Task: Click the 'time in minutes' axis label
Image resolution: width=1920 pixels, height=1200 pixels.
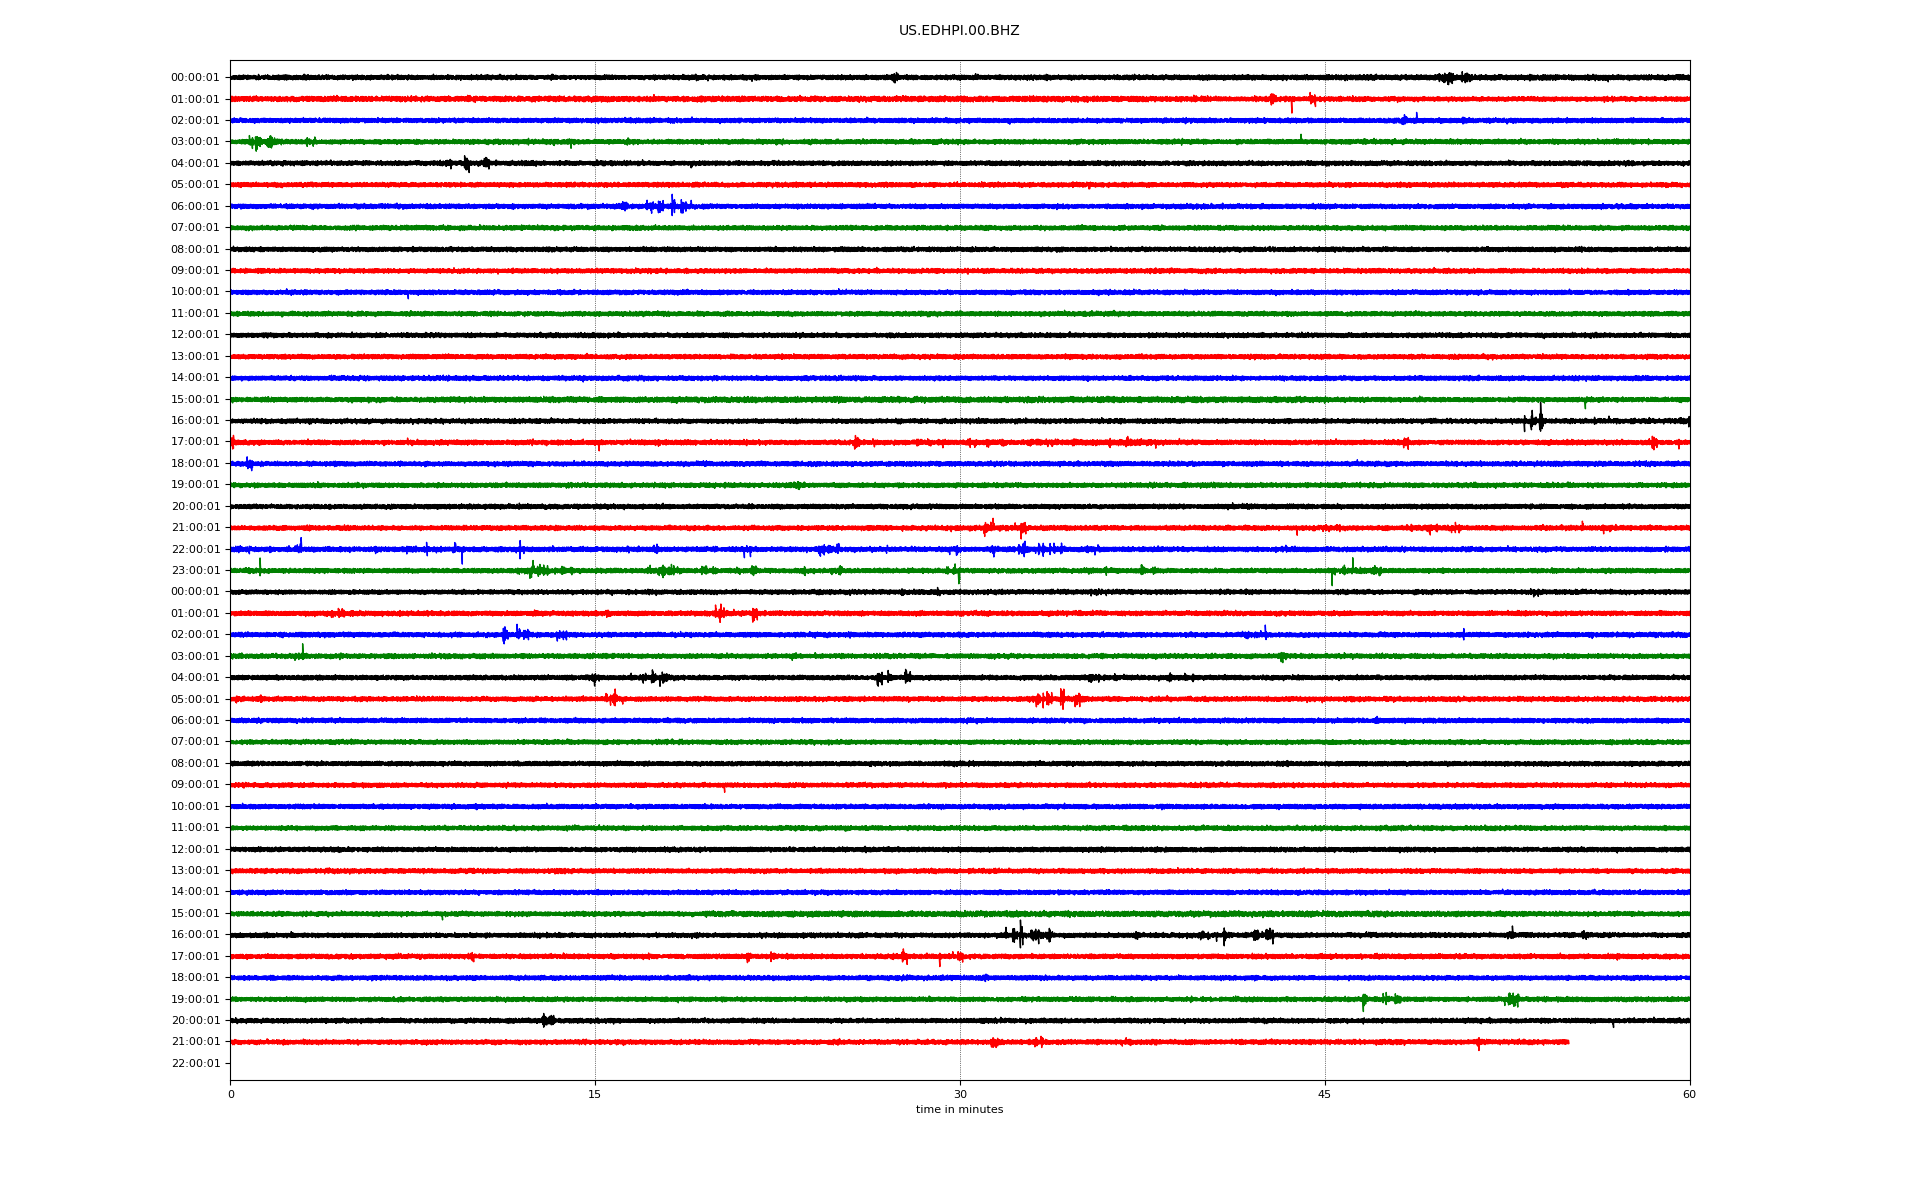Action: click(958, 1109)
